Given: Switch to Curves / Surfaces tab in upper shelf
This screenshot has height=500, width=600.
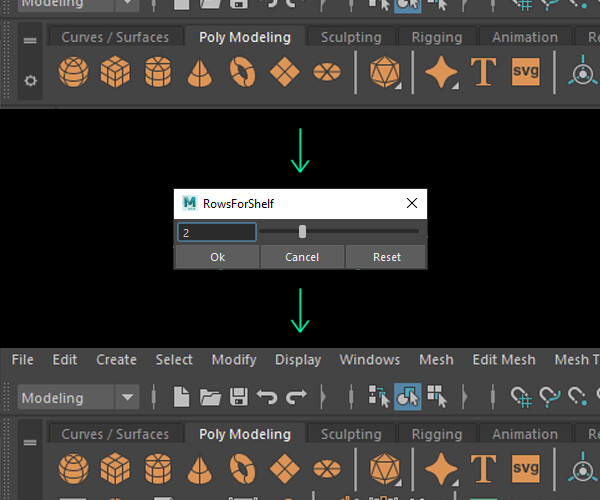Looking at the screenshot, I should pyautogui.click(x=115, y=37).
